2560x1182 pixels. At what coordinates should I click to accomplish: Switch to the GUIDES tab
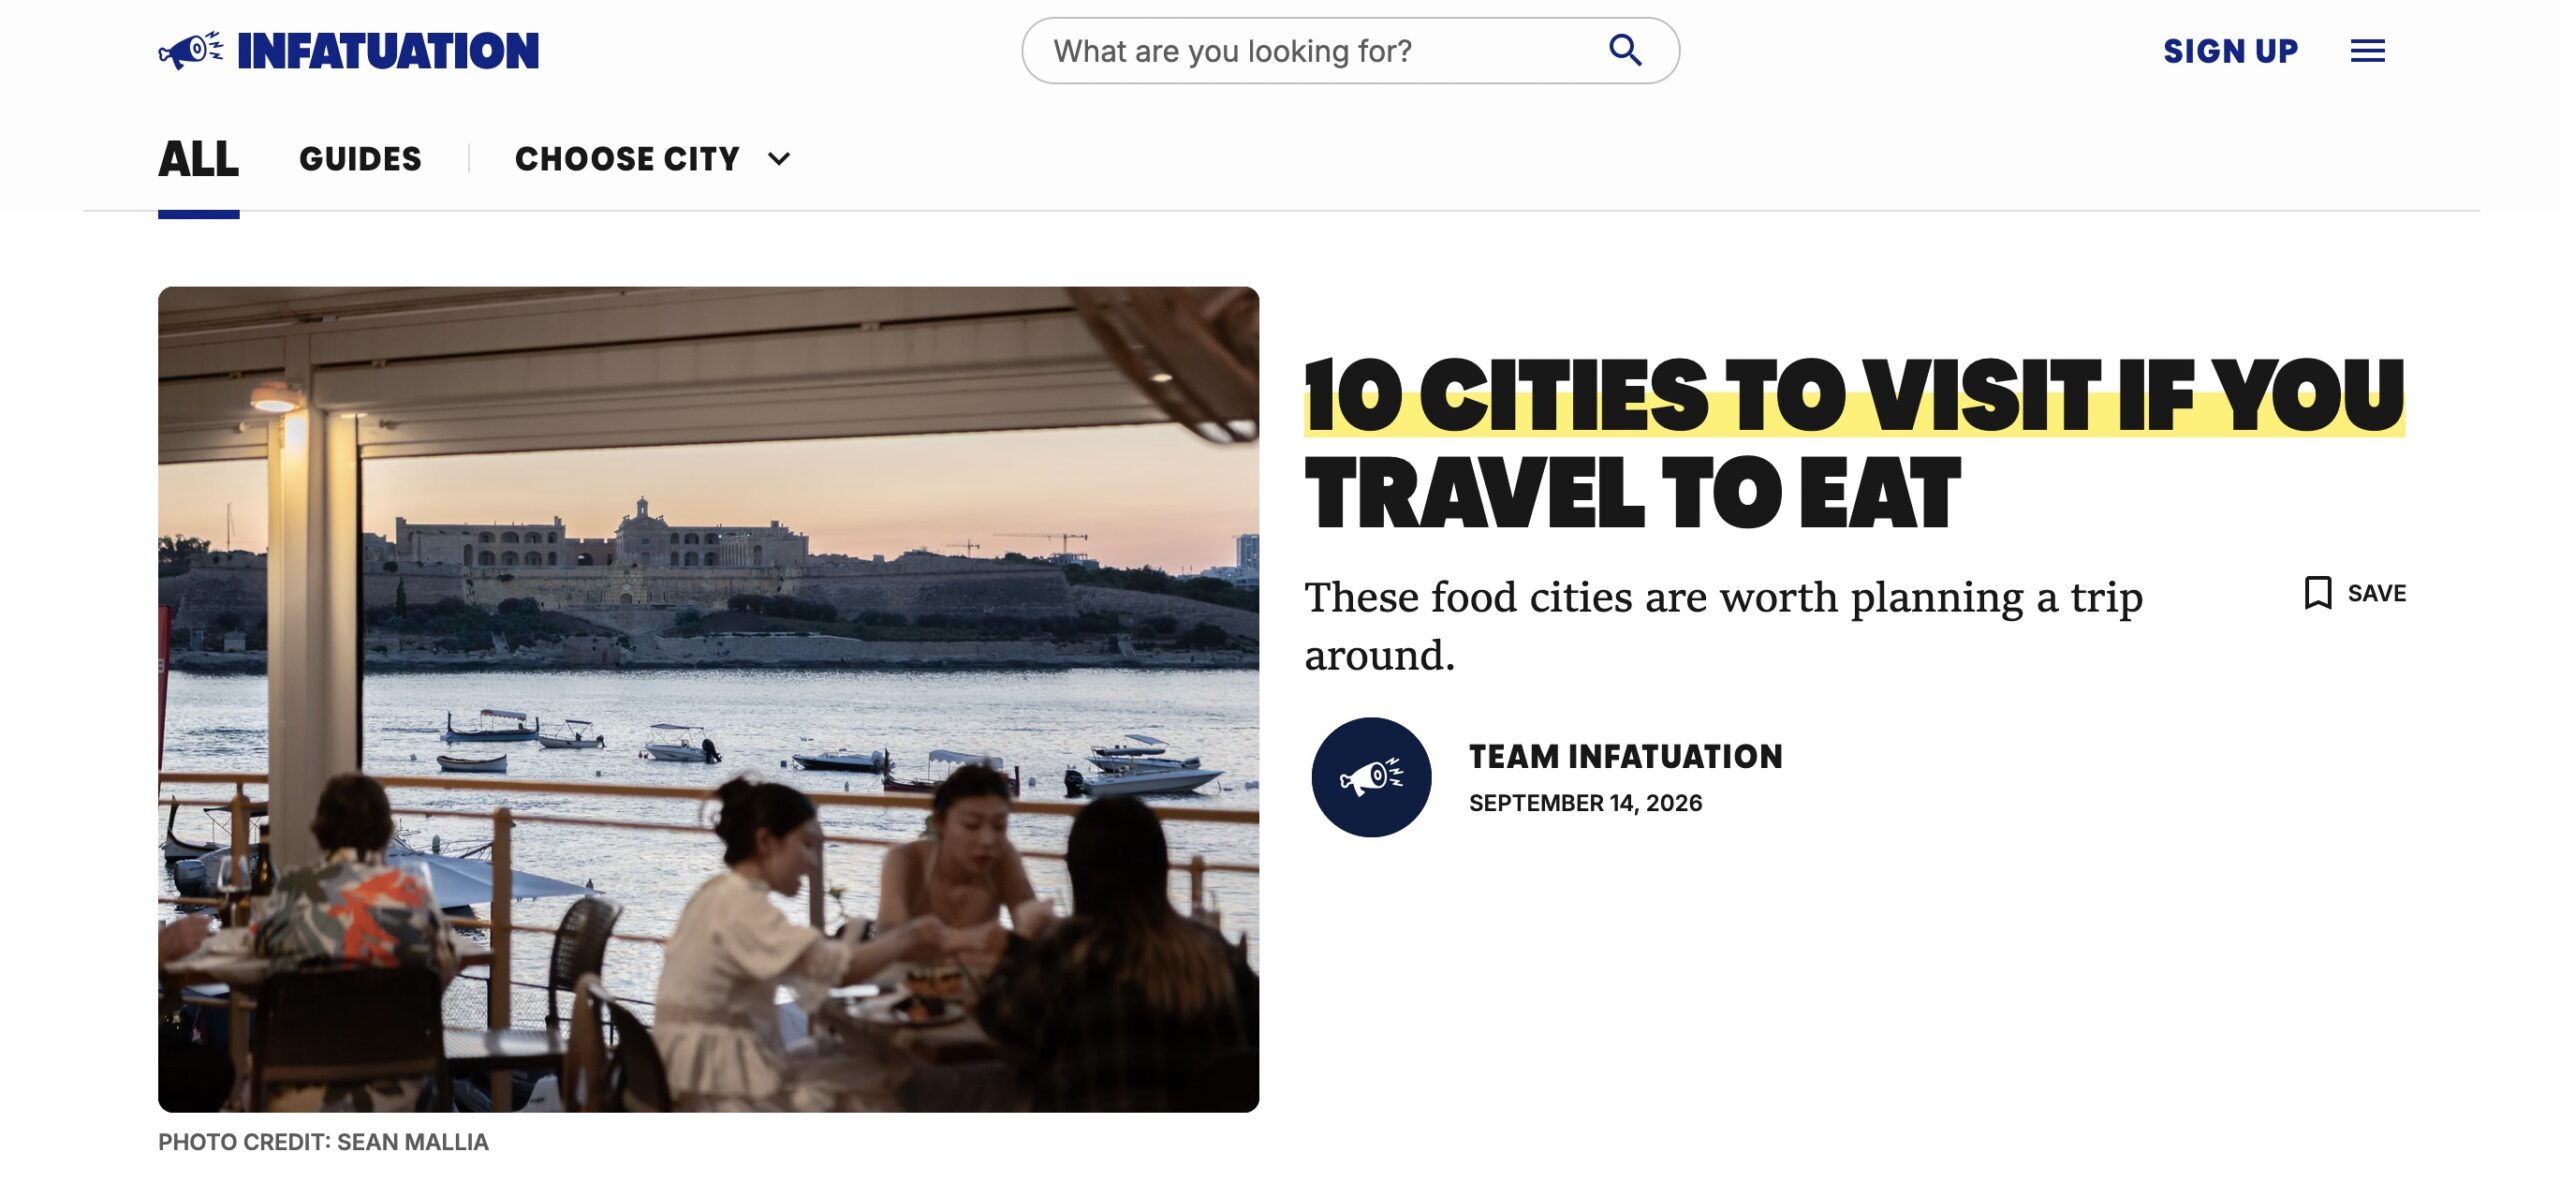[x=360, y=159]
